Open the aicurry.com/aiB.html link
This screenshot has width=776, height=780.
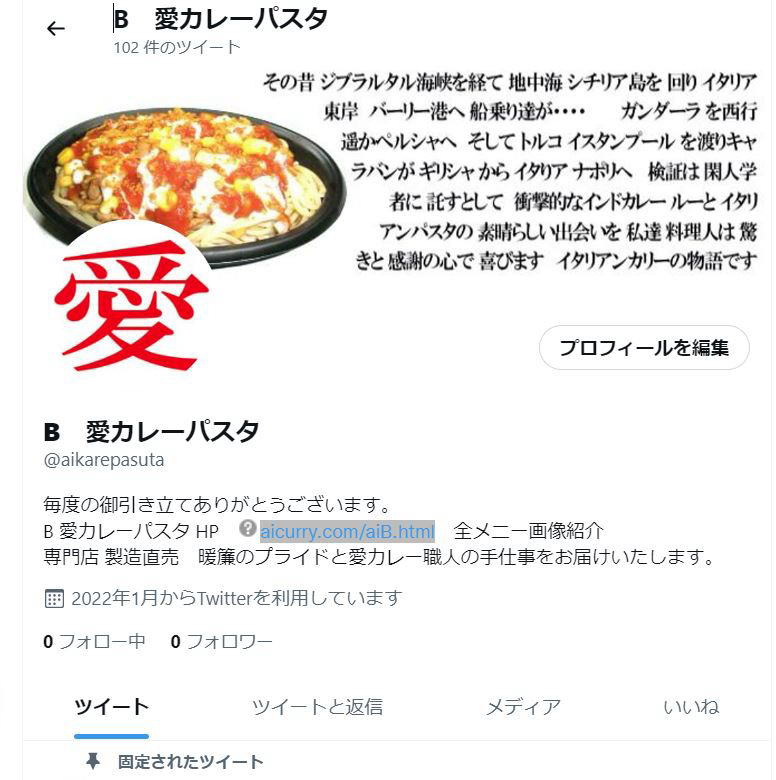[x=347, y=531]
